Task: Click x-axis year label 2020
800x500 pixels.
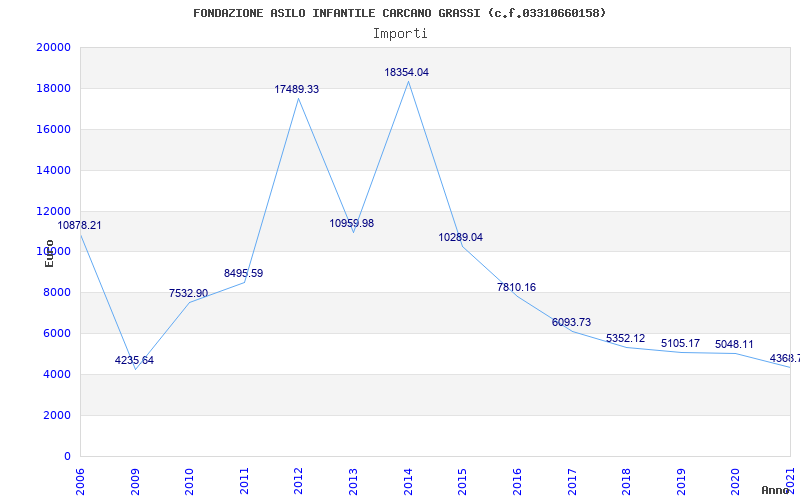Action: click(x=735, y=481)
